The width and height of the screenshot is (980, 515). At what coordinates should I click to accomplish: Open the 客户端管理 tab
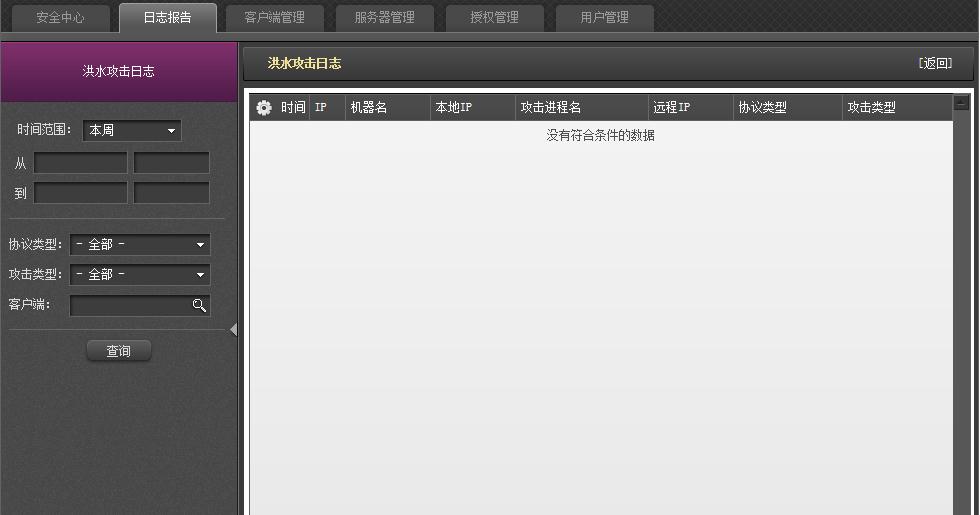pos(275,18)
